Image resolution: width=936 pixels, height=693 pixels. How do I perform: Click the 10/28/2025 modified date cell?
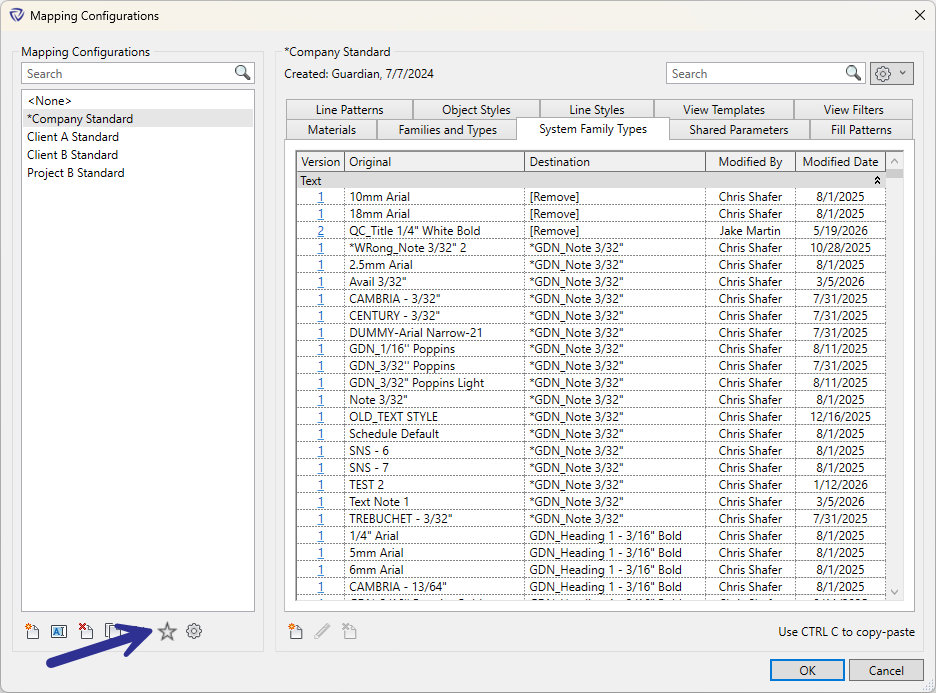tap(840, 248)
